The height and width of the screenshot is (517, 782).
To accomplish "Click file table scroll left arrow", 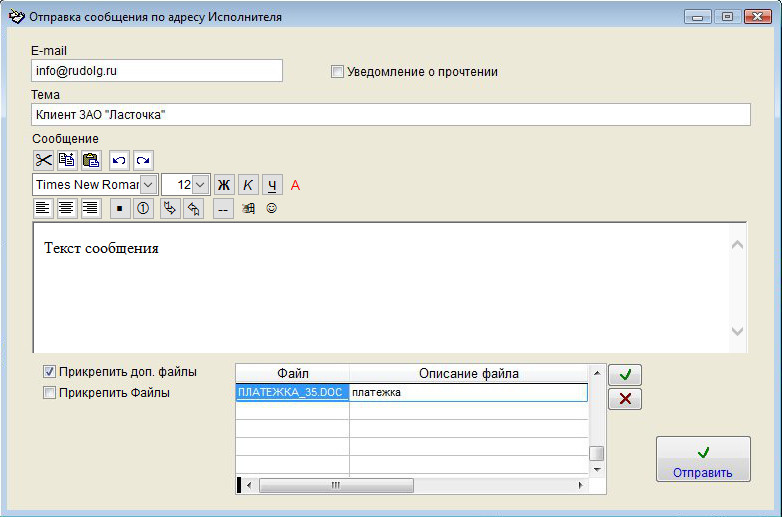I will (x=249, y=485).
